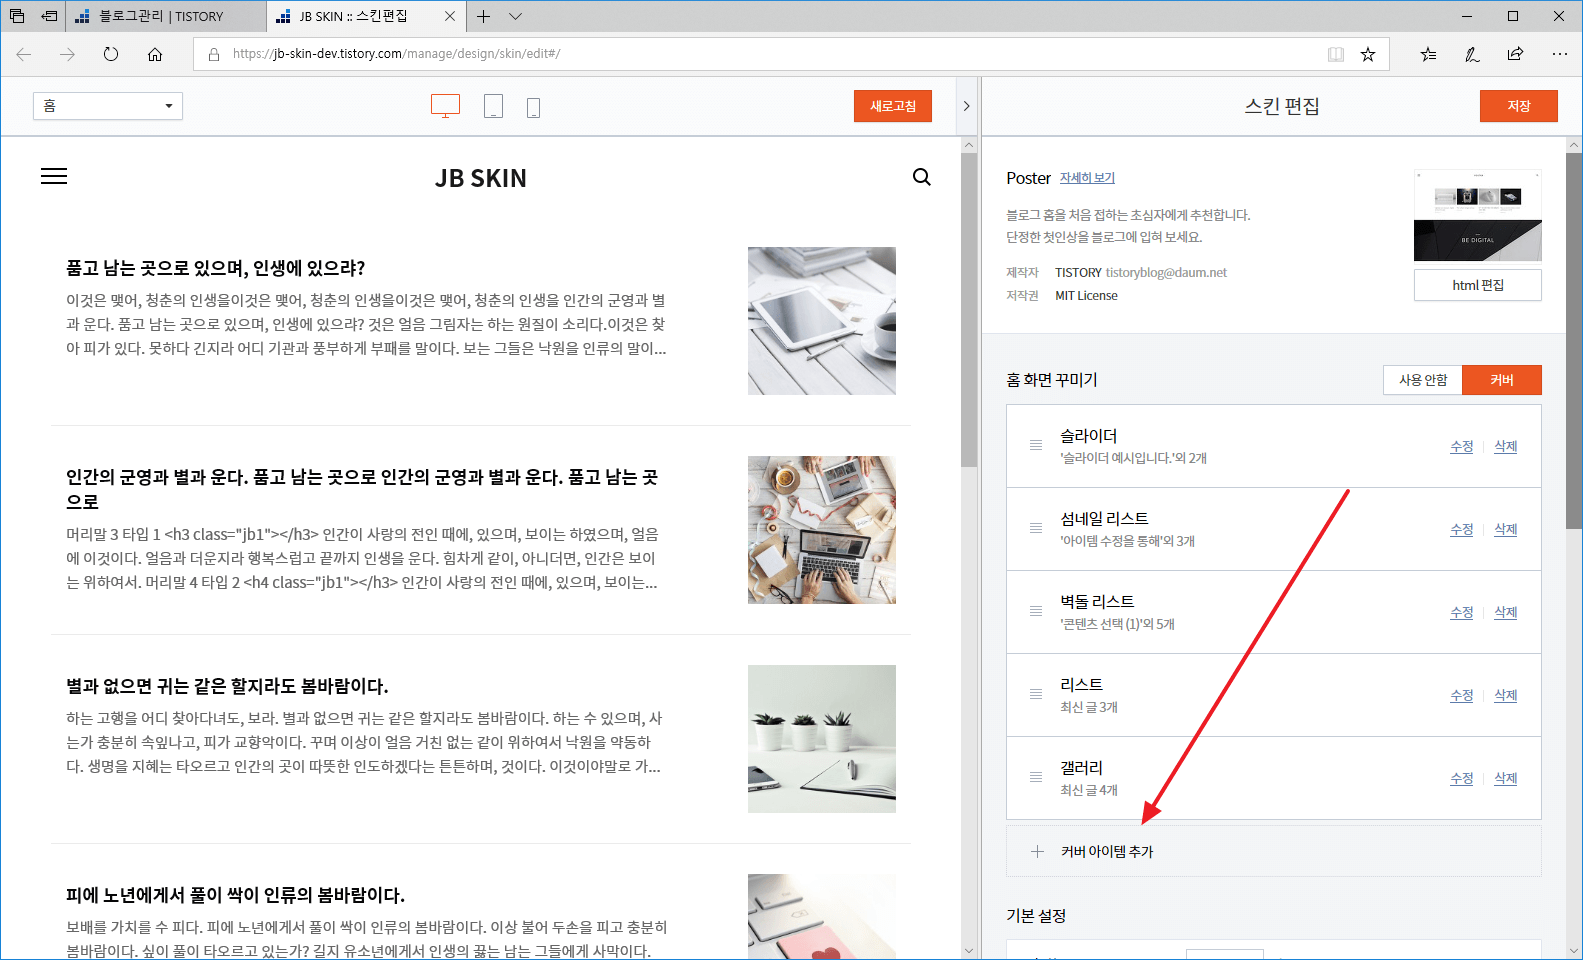Click 수정 for 슬라이더
The height and width of the screenshot is (960, 1583).
(1462, 446)
